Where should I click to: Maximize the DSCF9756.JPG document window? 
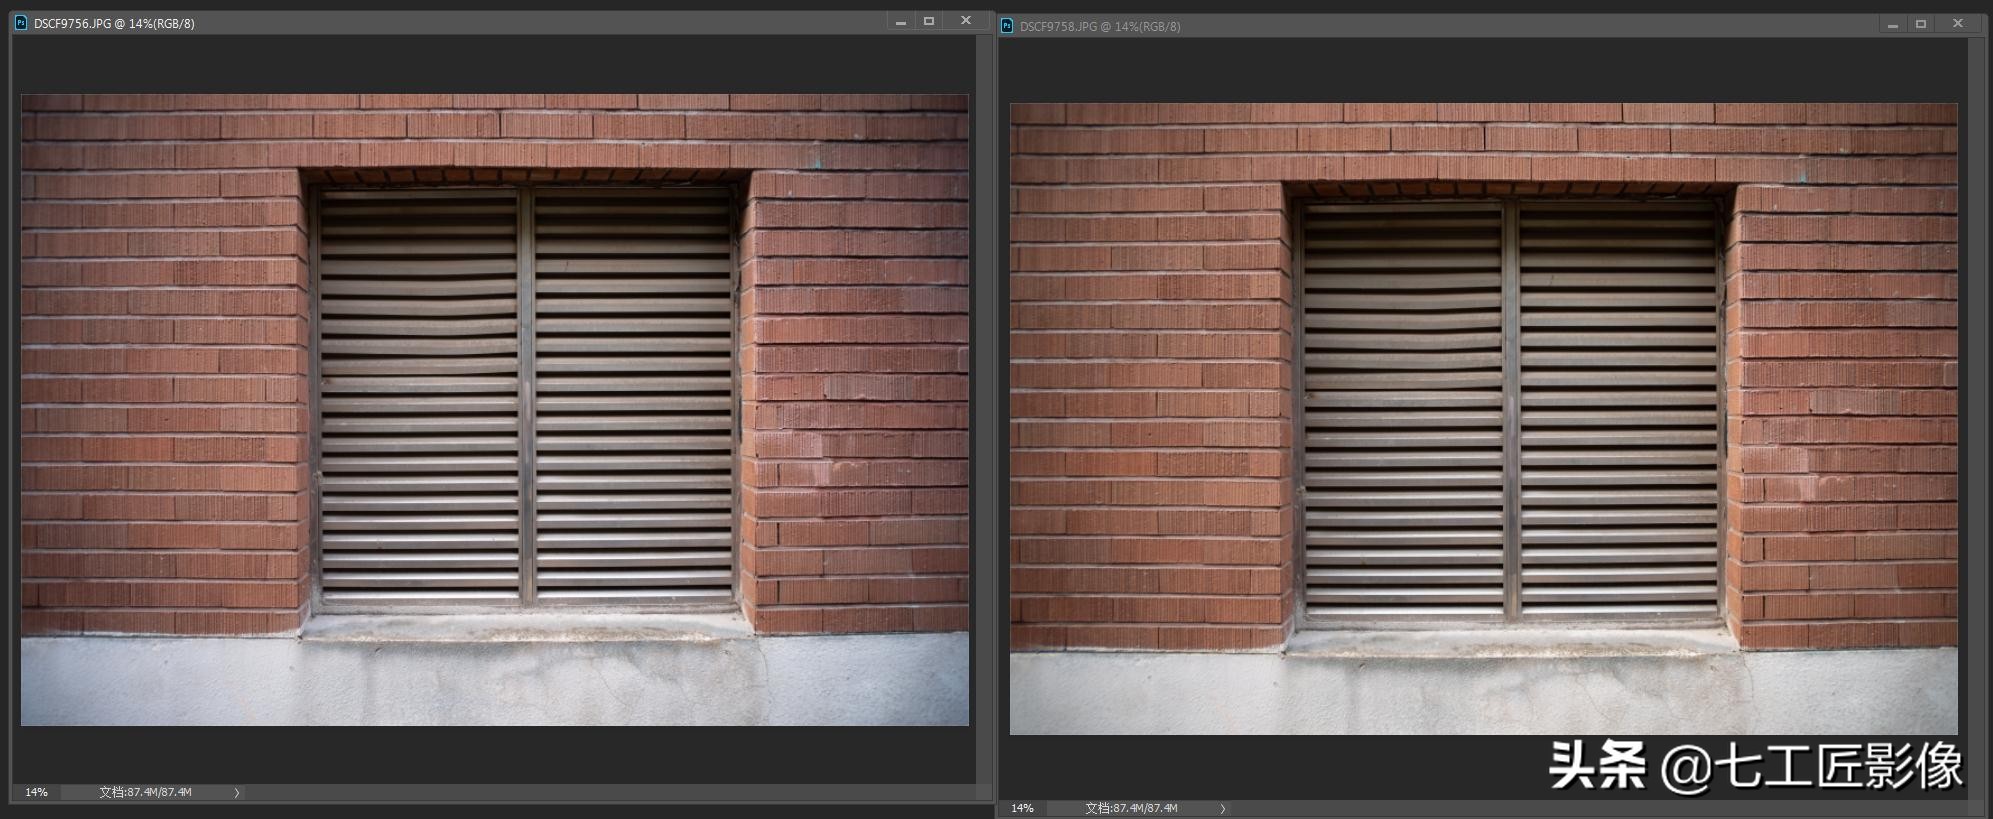929,21
